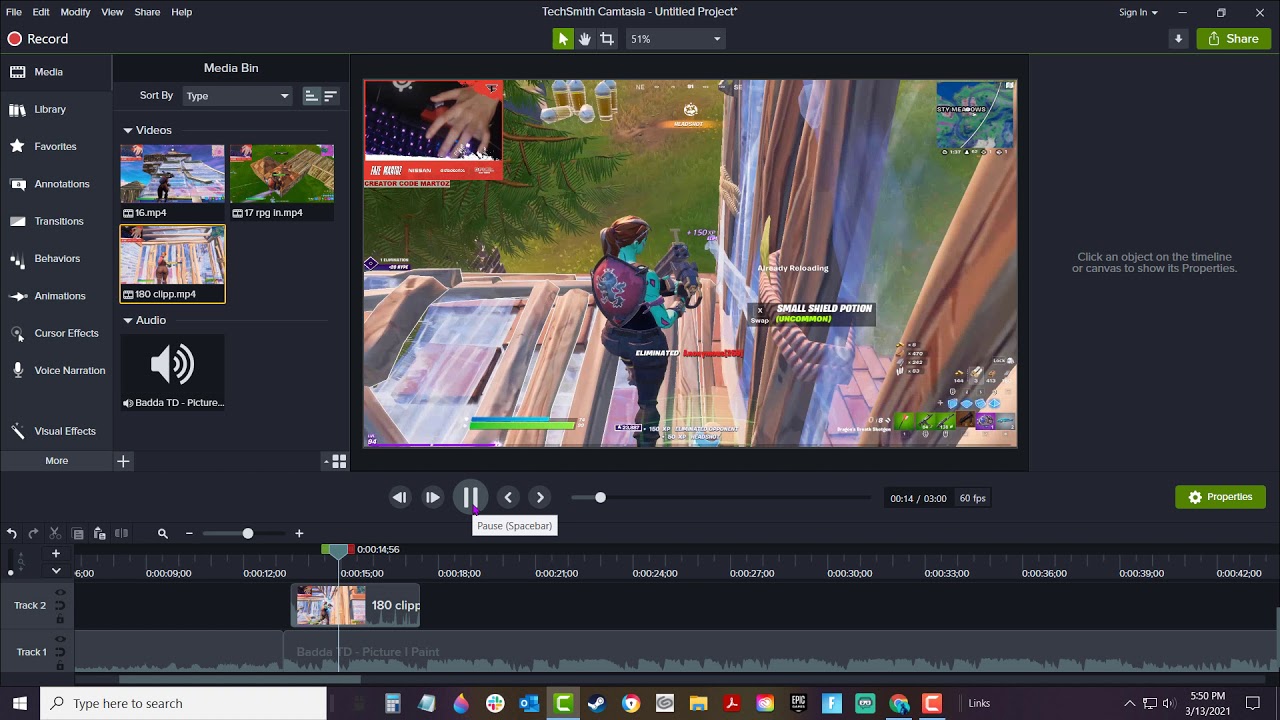Collapse tracks with chevron under add track

coord(56,571)
